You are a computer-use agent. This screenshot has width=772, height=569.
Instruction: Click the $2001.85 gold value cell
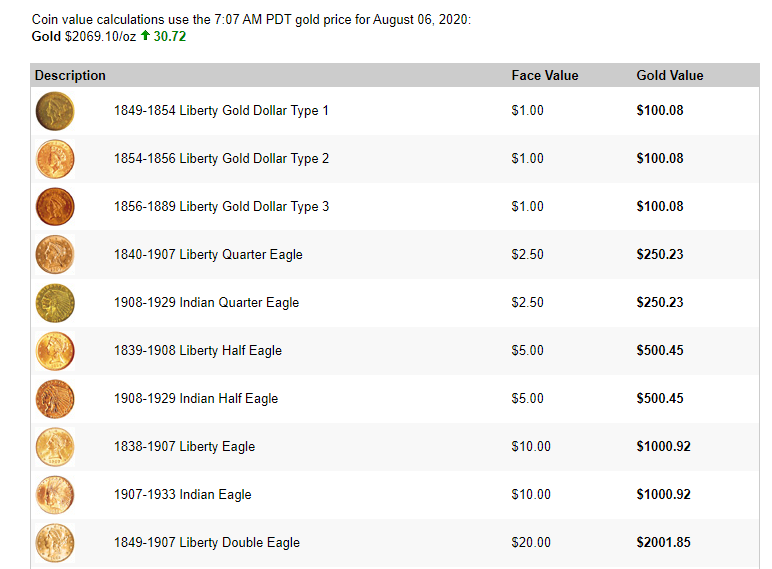point(663,543)
